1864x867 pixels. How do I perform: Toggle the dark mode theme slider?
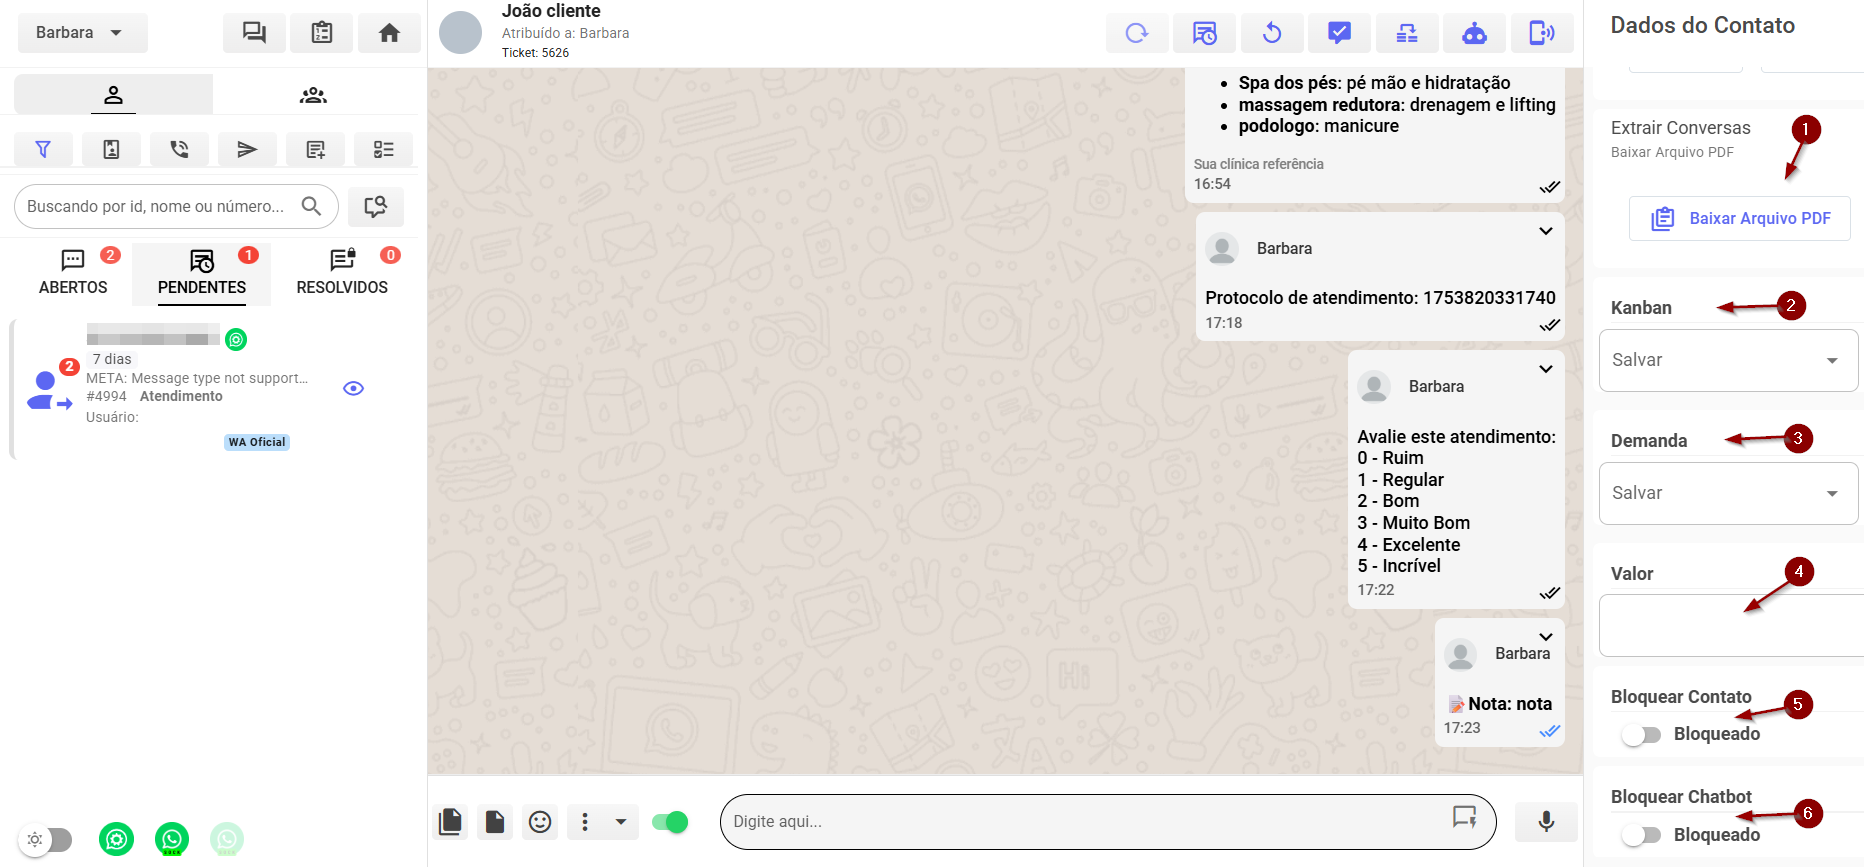46,839
